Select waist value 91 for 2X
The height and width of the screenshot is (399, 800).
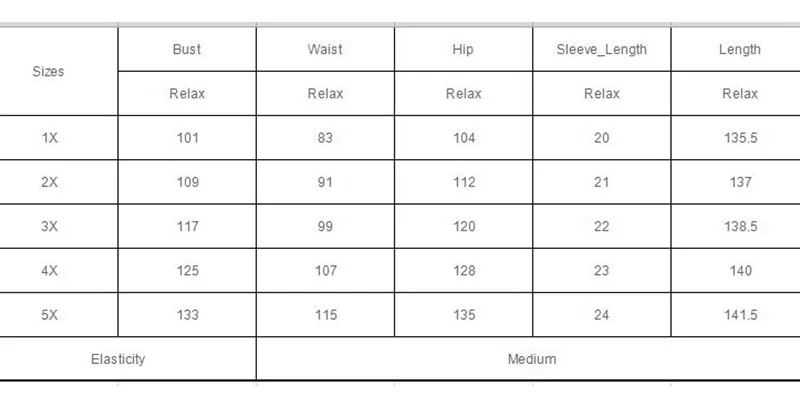click(325, 182)
